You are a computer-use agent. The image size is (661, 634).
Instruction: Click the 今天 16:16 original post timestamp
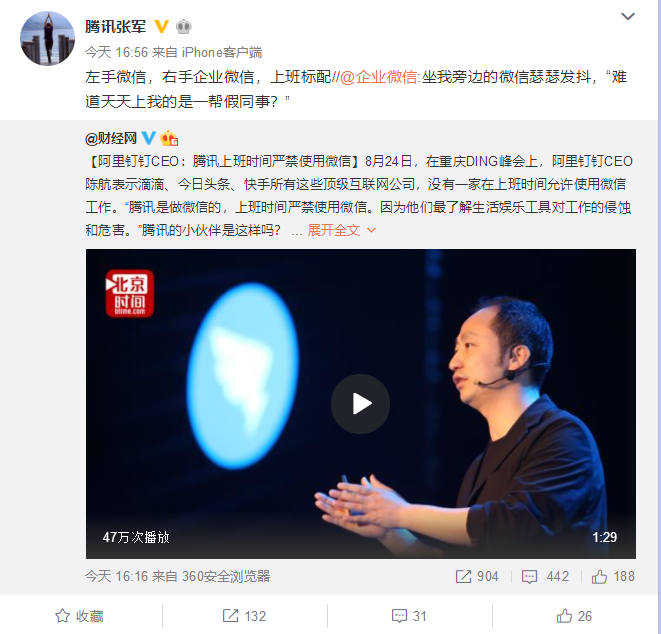116,576
